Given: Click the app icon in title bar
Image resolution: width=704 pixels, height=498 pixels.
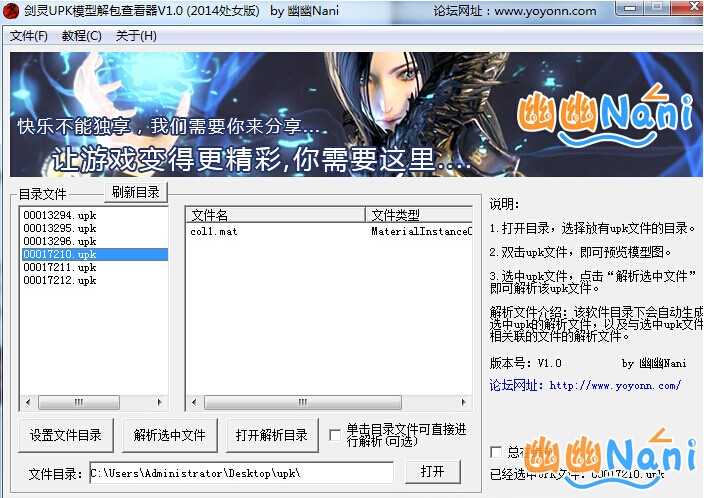Looking at the screenshot, I should [11, 11].
